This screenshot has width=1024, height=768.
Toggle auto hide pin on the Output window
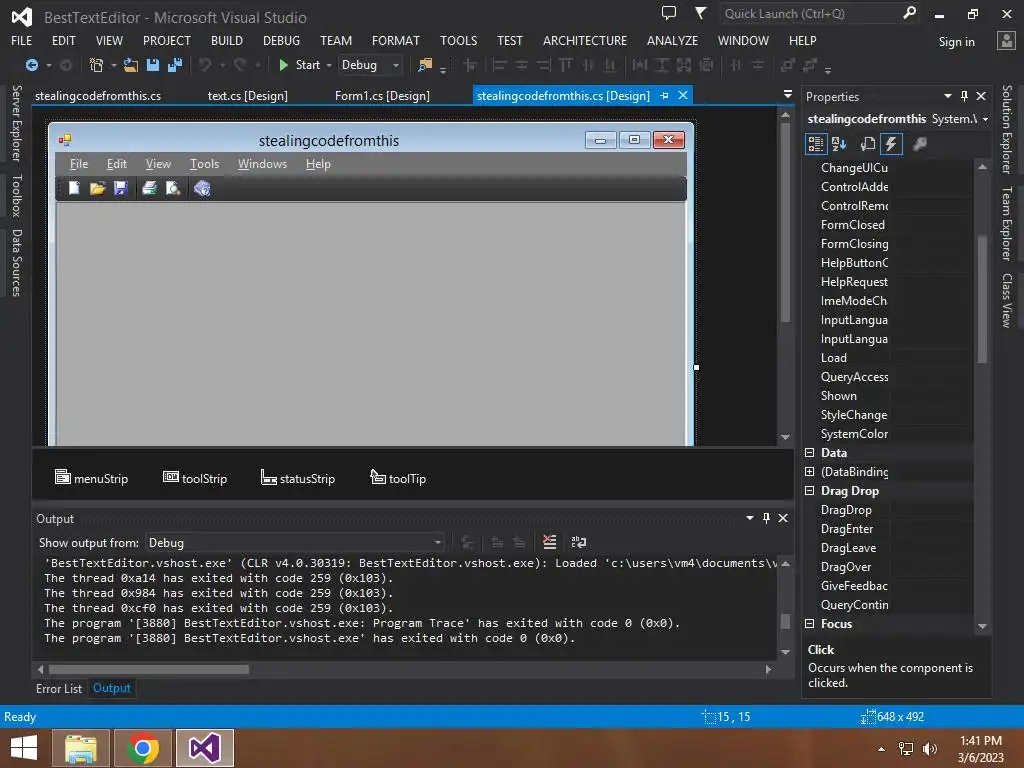coord(766,518)
